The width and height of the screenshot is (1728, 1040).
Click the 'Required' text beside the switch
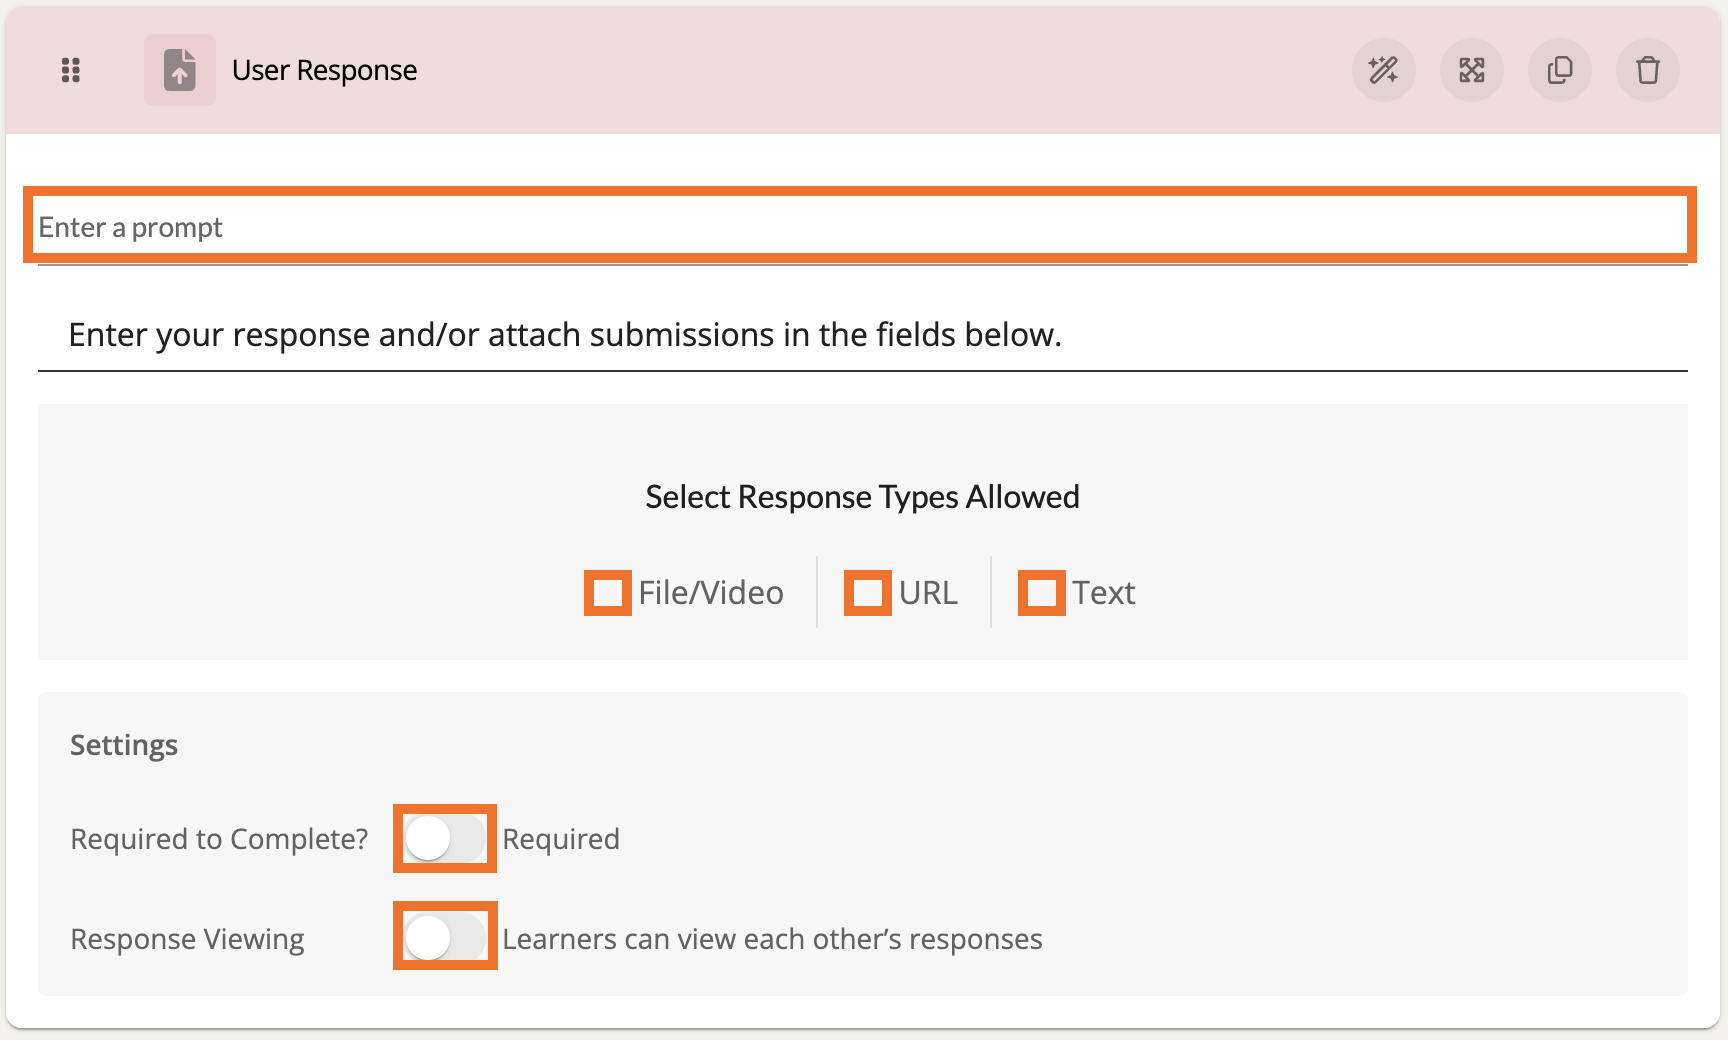561,839
